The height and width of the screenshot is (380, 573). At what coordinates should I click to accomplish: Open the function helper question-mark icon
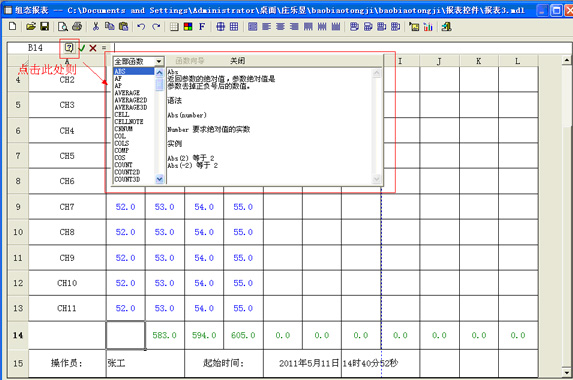click(69, 48)
